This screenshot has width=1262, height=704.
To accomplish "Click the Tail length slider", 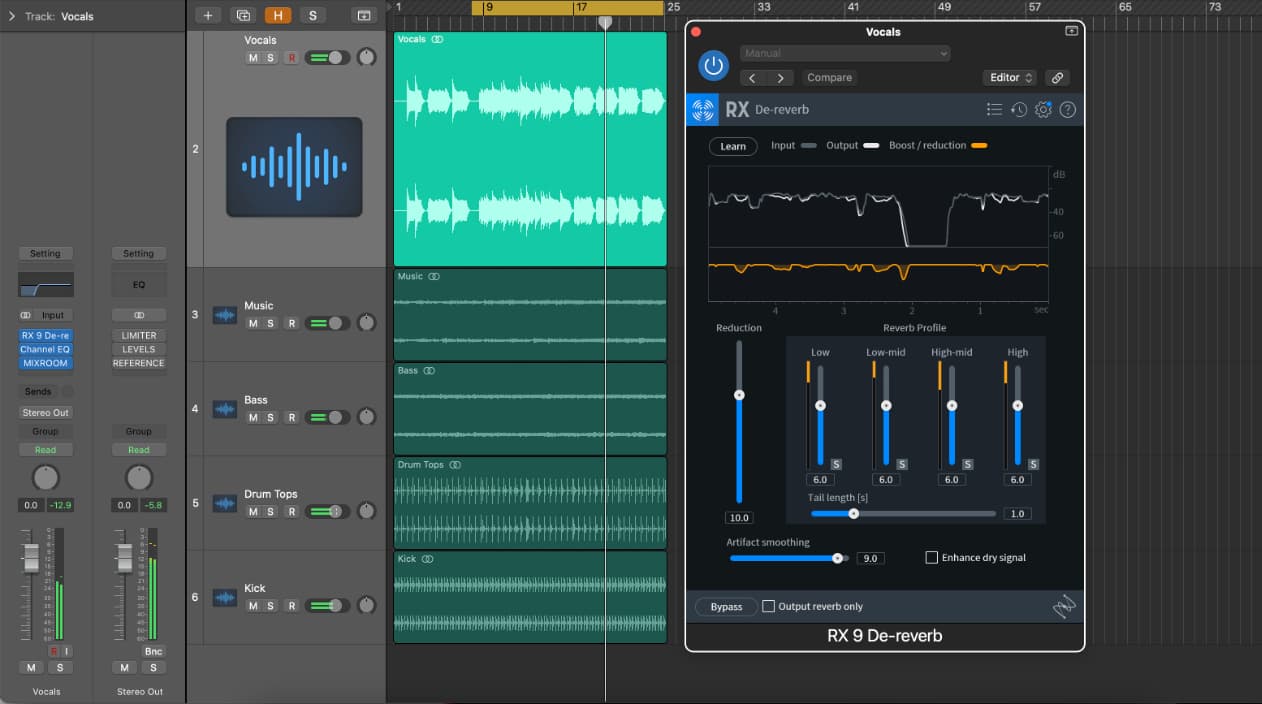I will pyautogui.click(x=903, y=513).
